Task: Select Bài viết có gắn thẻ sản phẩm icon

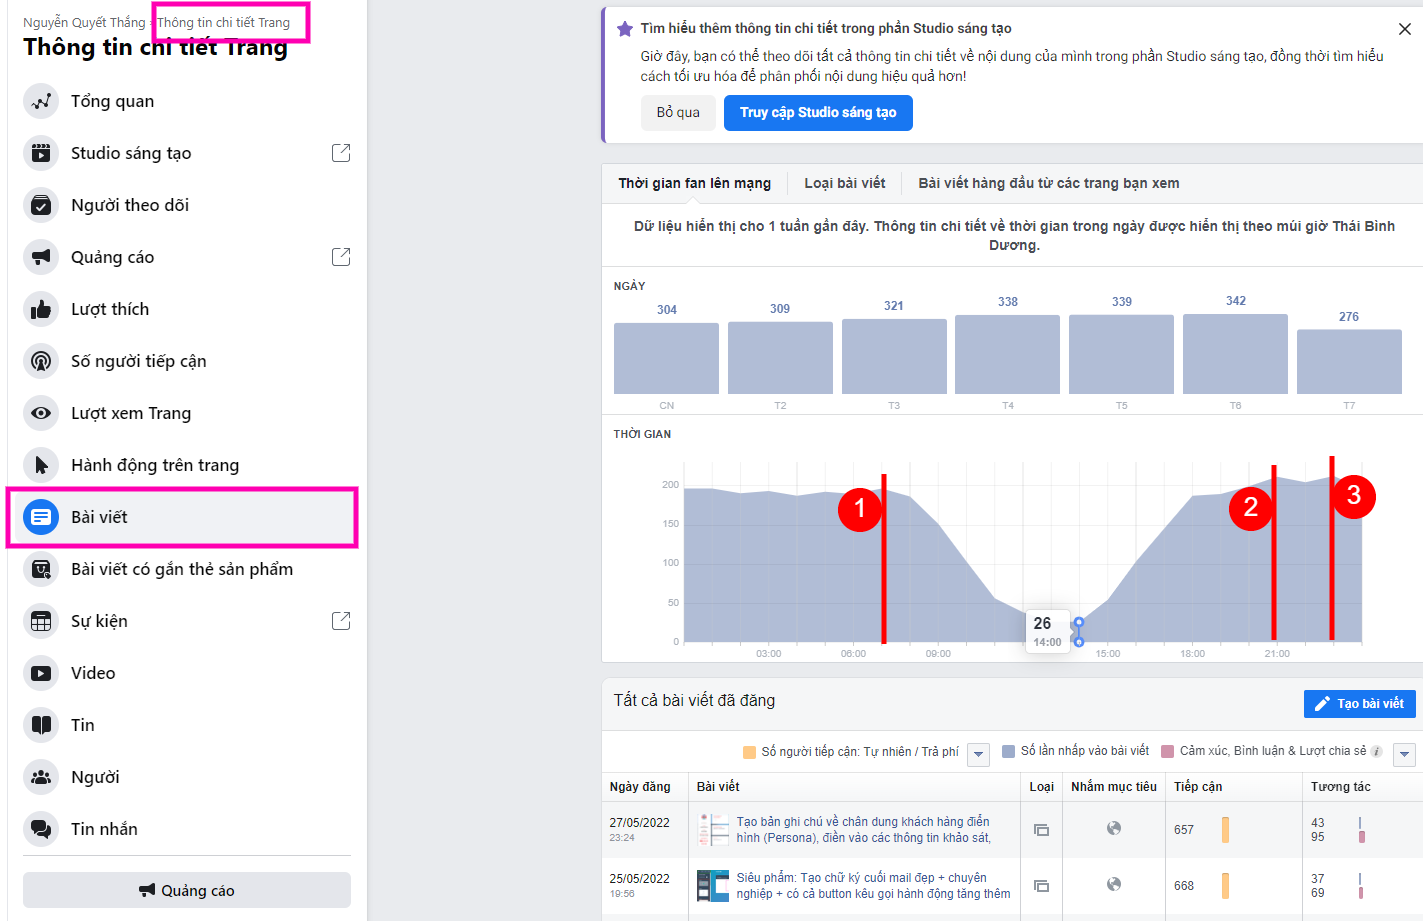Action: (x=41, y=569)
